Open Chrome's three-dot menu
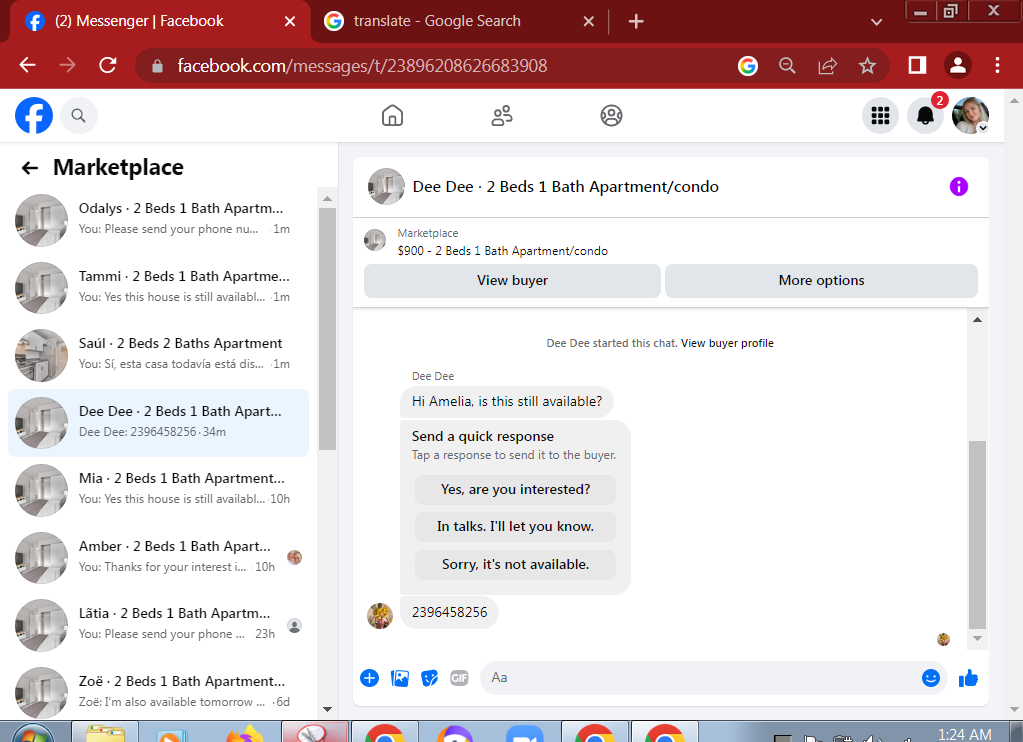This screenshot has width=1023, height=742. click(x=997, y=65)
